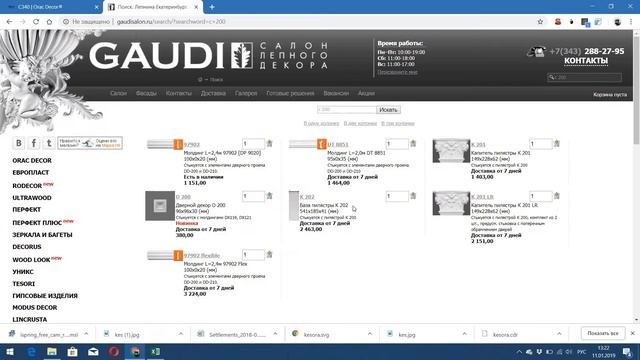The height and width of the screenshot is (360, 640).
Task: Open Mail app from taskbar
Action: pyautogui.click(x=93, y=352)
